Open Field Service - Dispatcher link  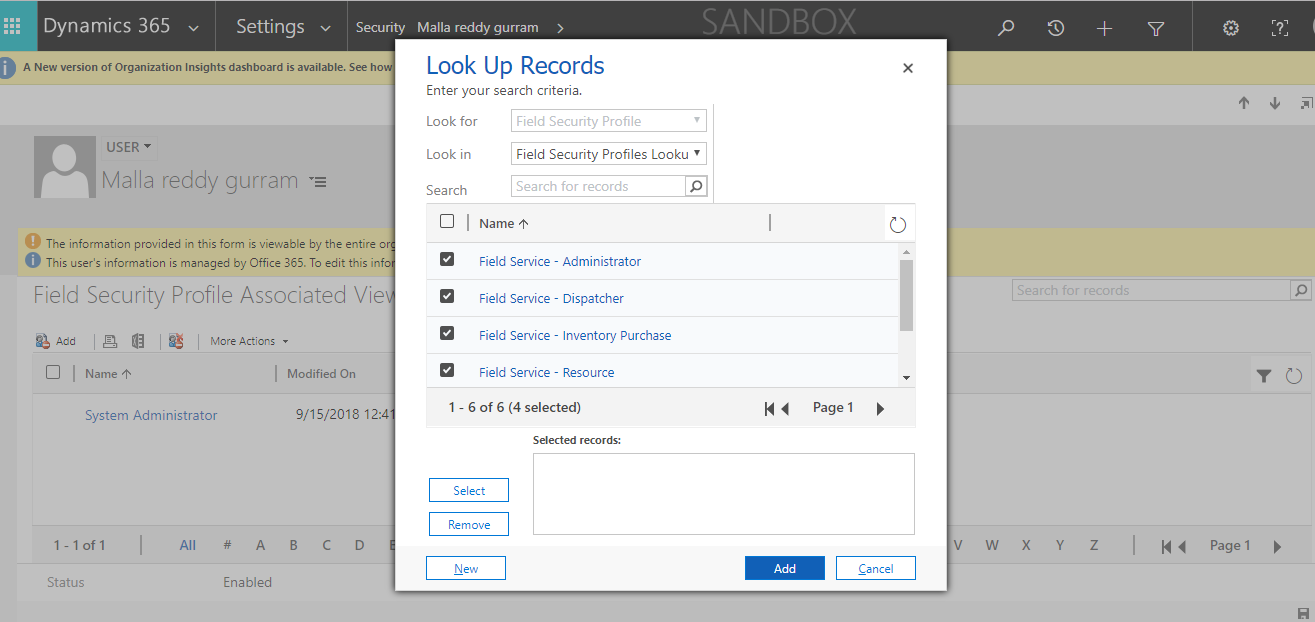click(551, 298)
